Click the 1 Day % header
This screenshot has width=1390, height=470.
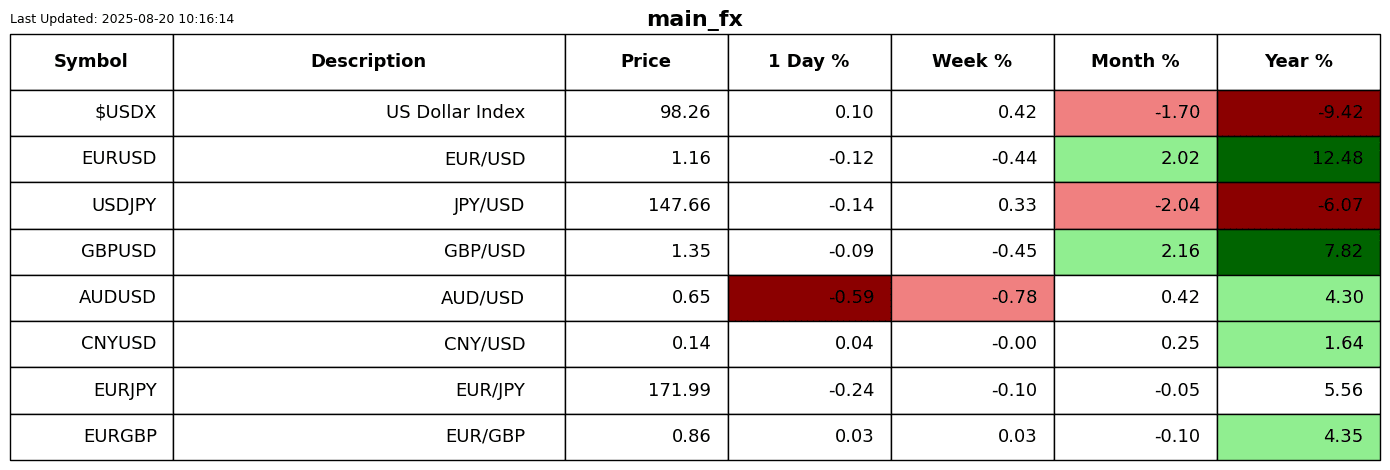(808, 62)
